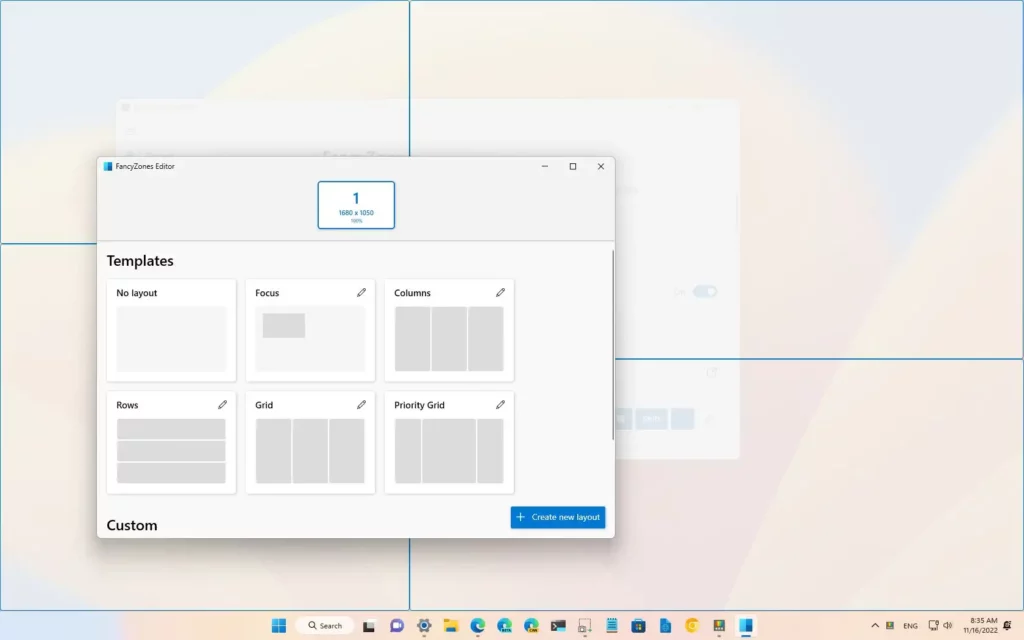1024x640 pixels.
Task: Launch Terminal from the taskbar
Action: tap(558, 626)
